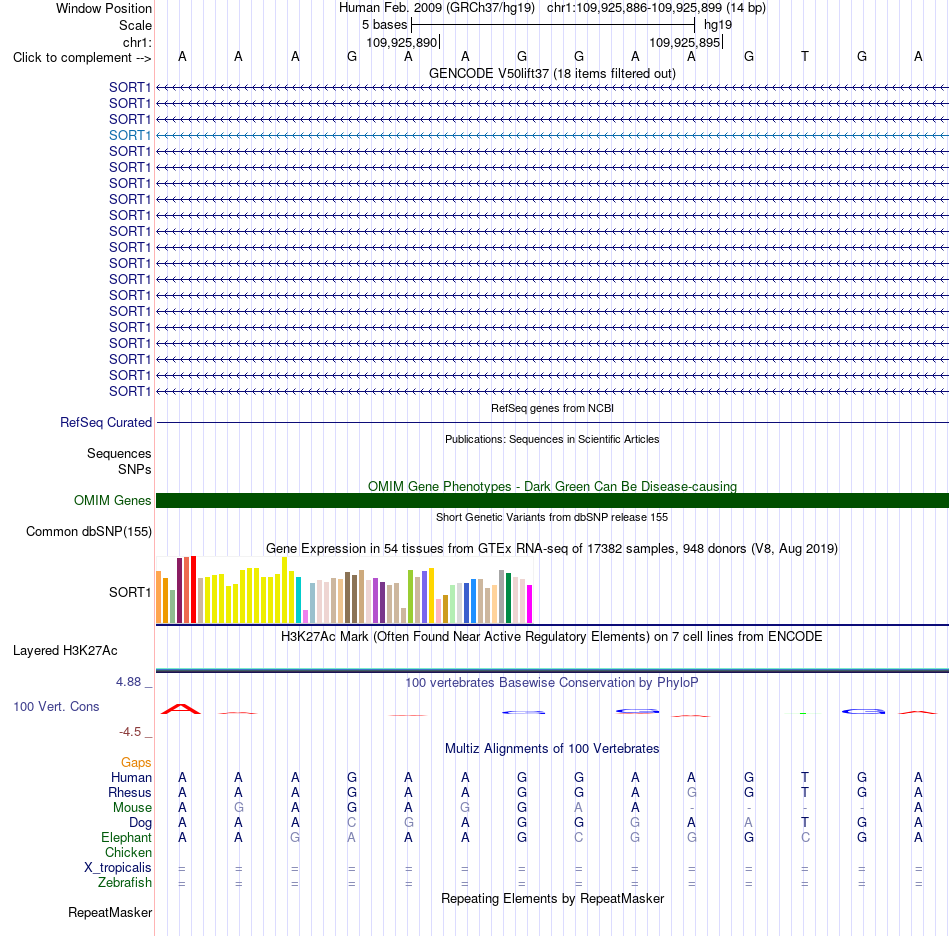Click the grey G mismatch in the Rhesus row
Viewport: 950px width, 936px height.
click(691, 792)
